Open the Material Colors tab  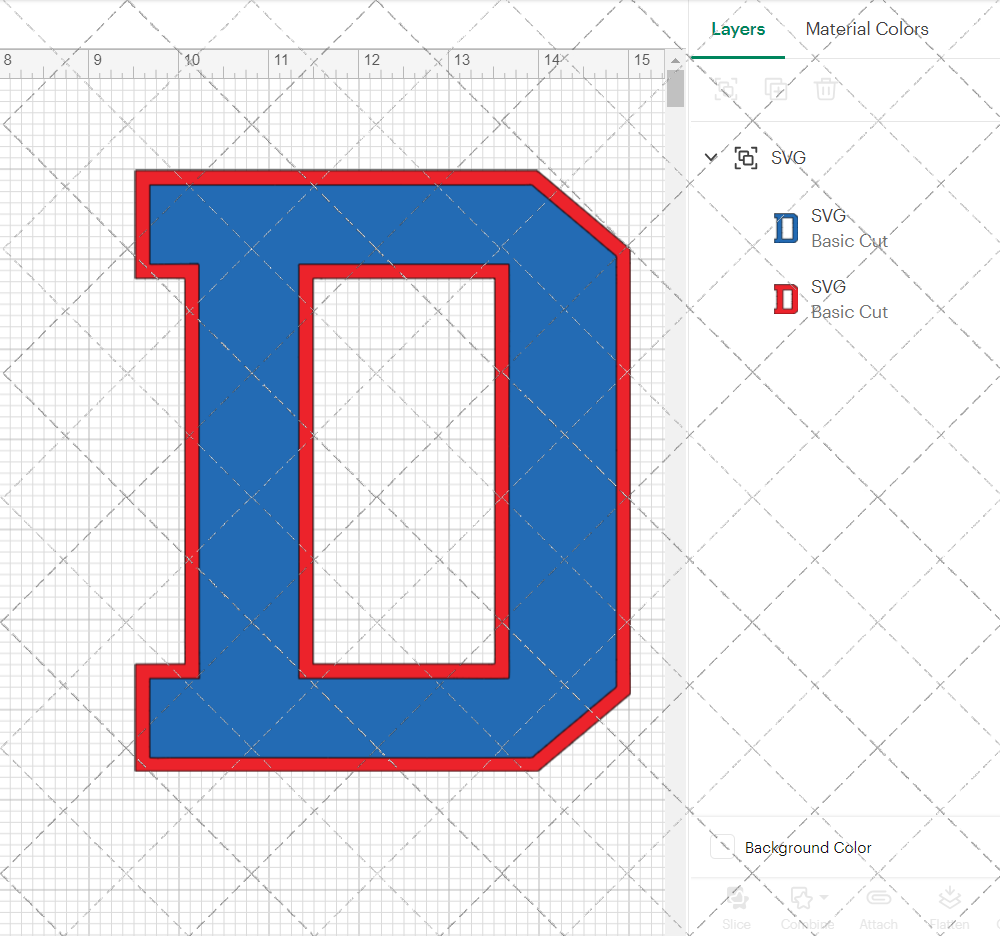pyautogui.click(x=867, y=29)
